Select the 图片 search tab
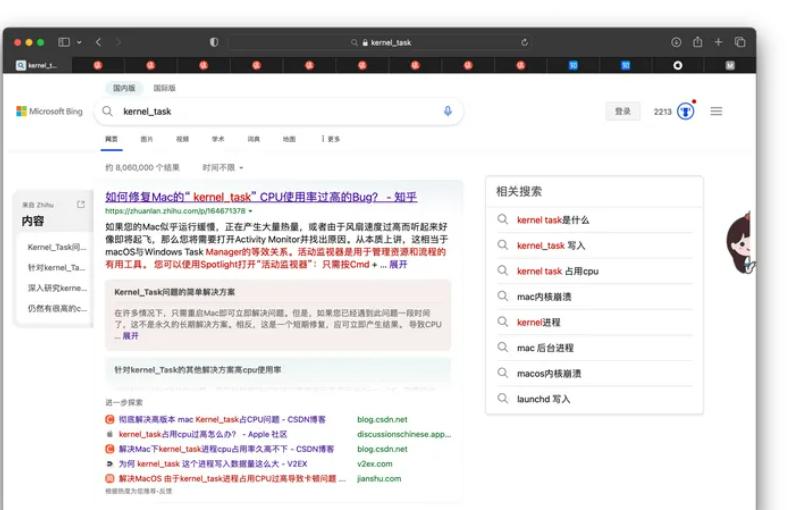Screen dimensions: 797x510 pyautogui.click(x=147, y=139)
